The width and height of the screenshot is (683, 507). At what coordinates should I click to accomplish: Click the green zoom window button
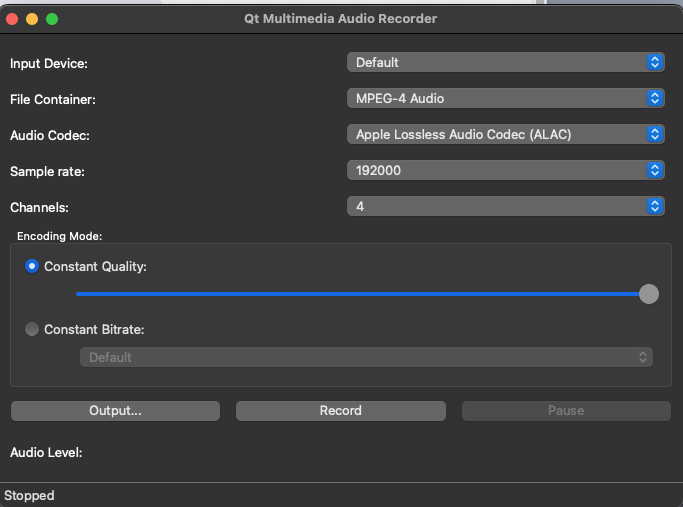pyautogui.click(x=52, y=19)
